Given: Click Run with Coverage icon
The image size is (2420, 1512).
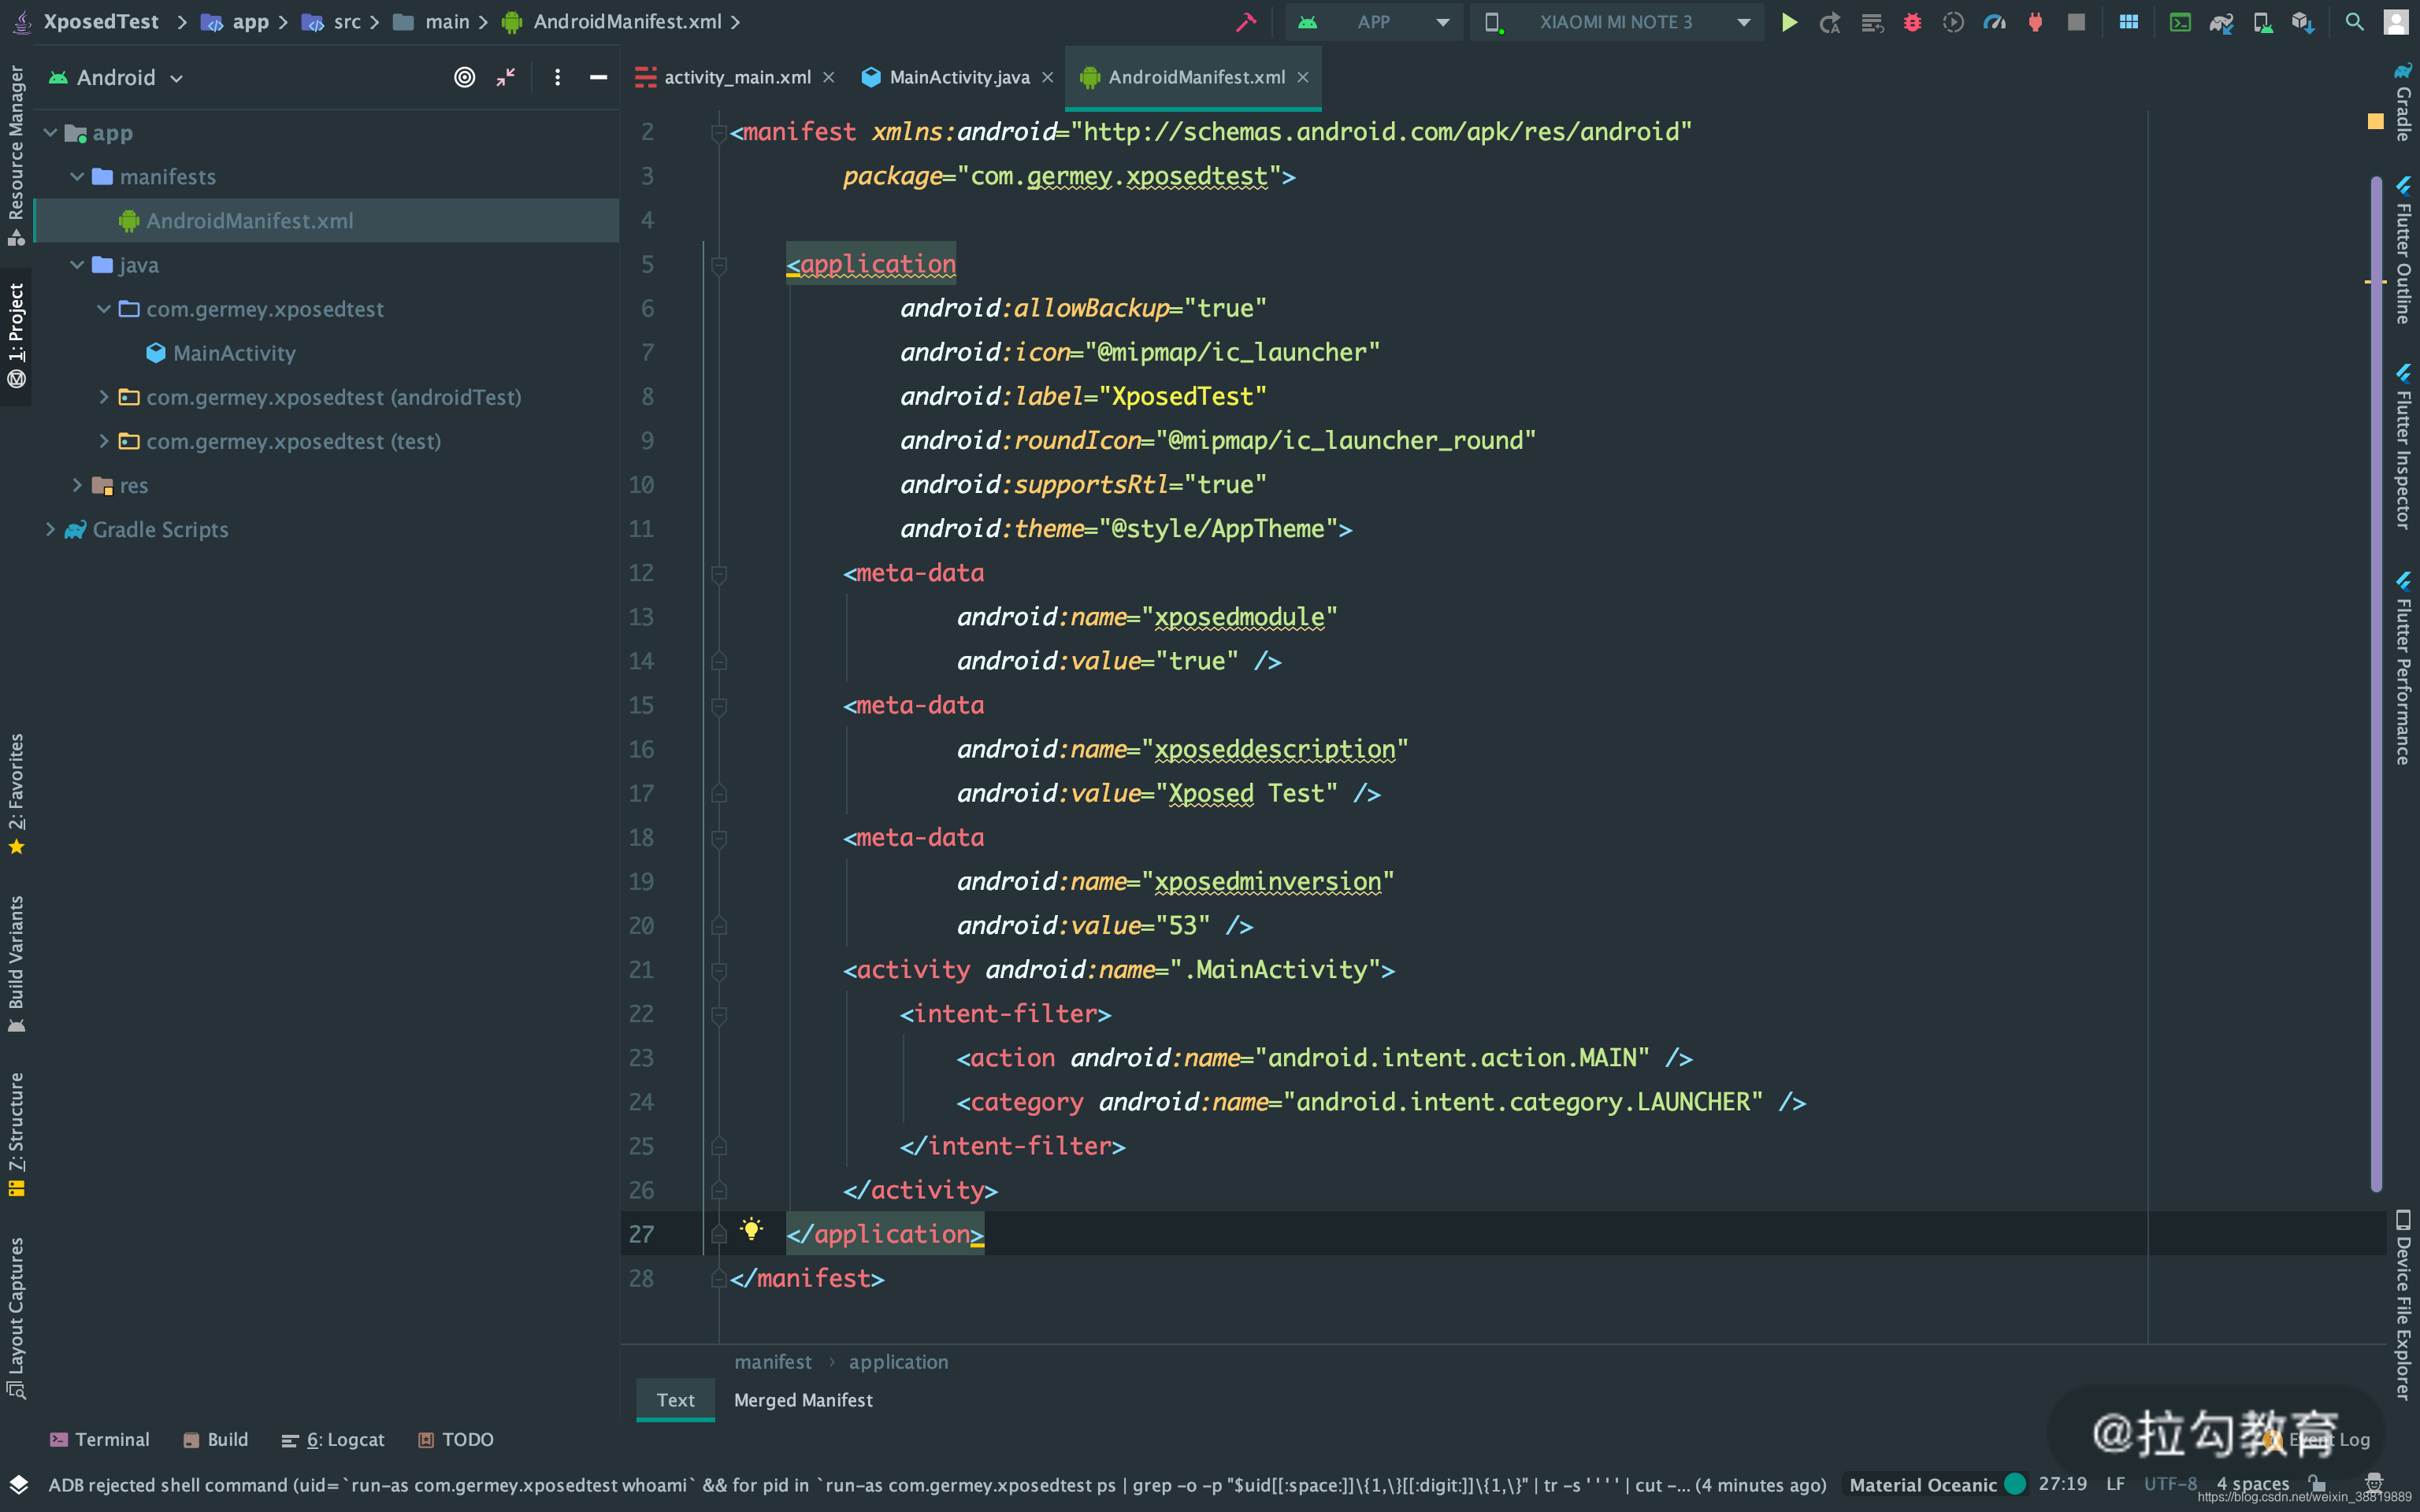Looking at the screenshot, I should coord(1953,22).
